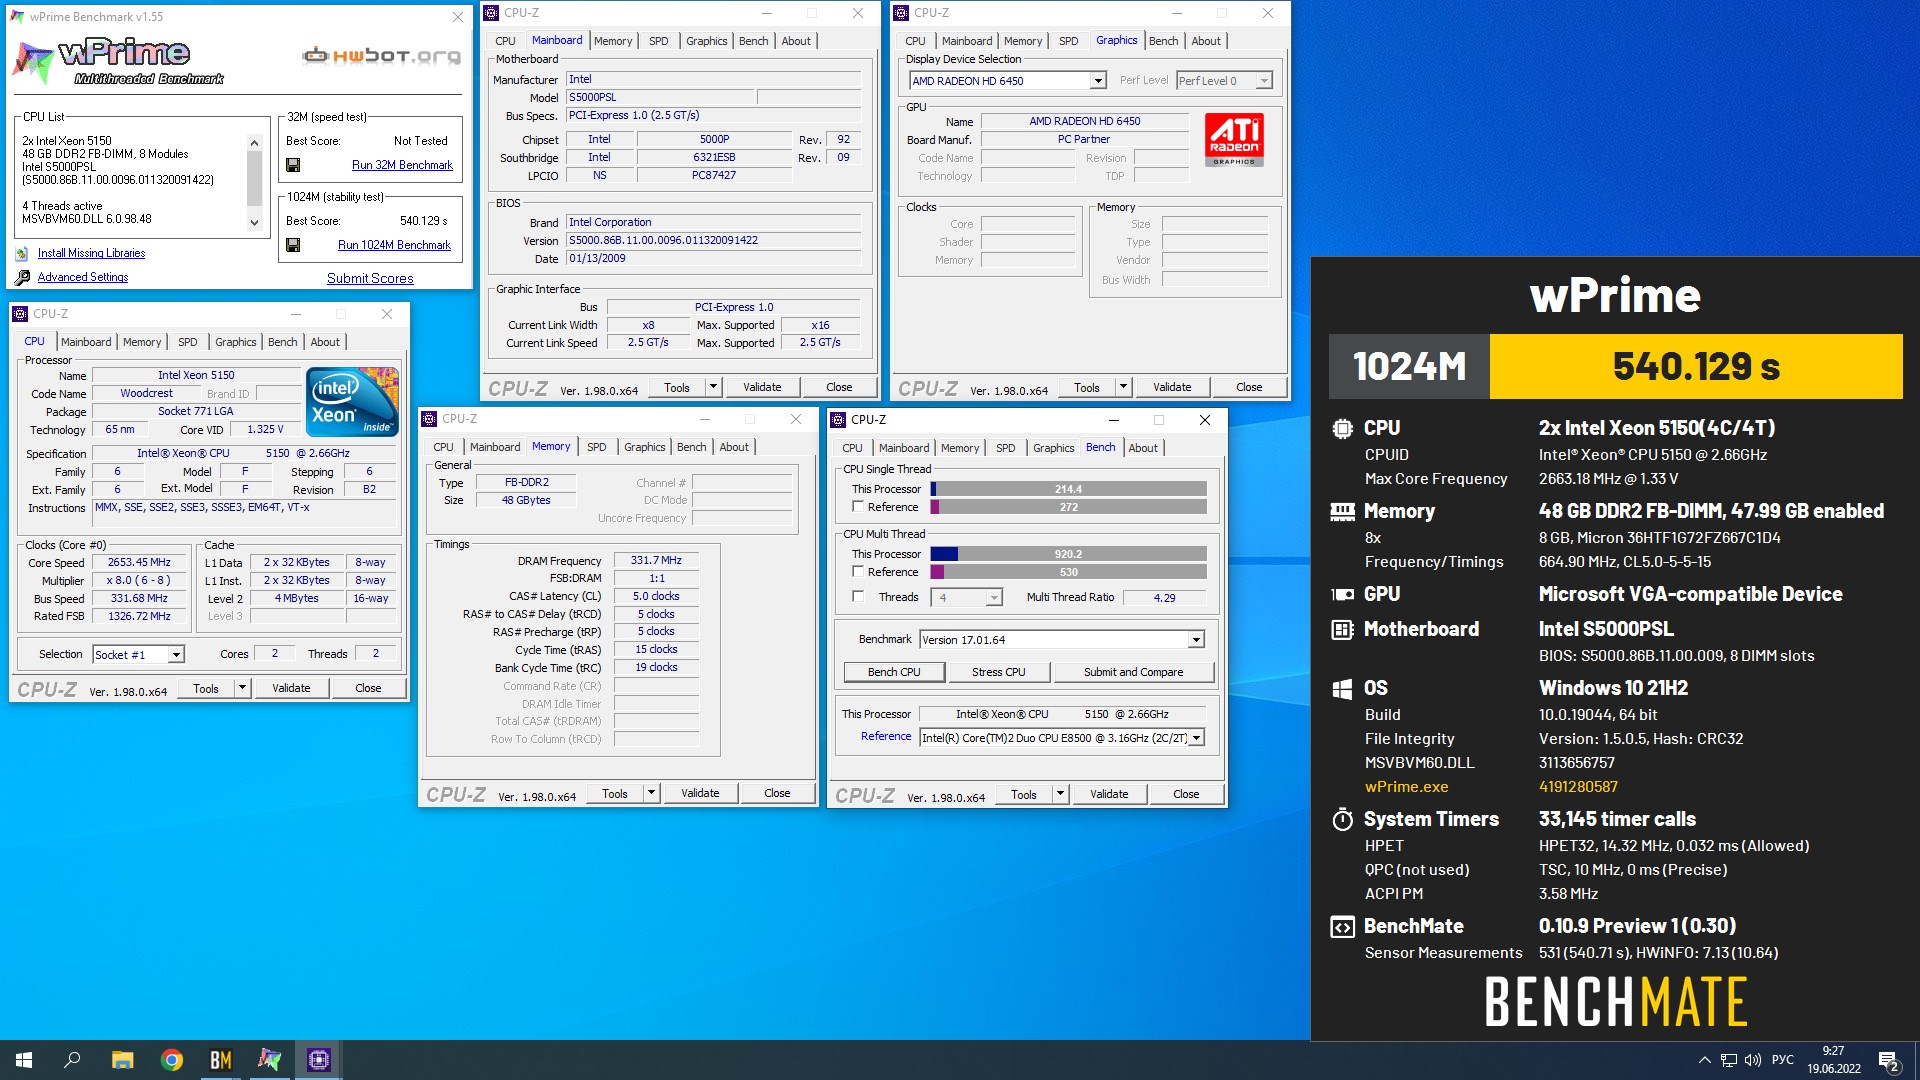Click the CPU chip icon in BenchMate panel
The height and width of the screenshot is (1080, 1920).
pyautogui.click(x=1342, y=428)
